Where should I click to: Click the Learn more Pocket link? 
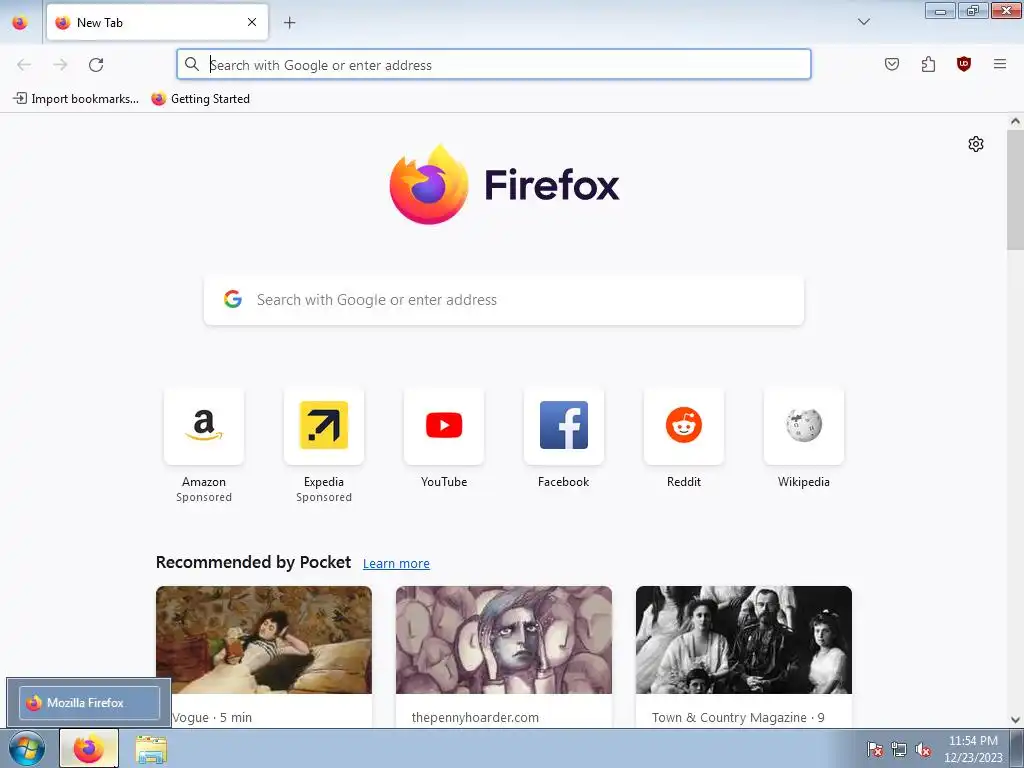396,563
